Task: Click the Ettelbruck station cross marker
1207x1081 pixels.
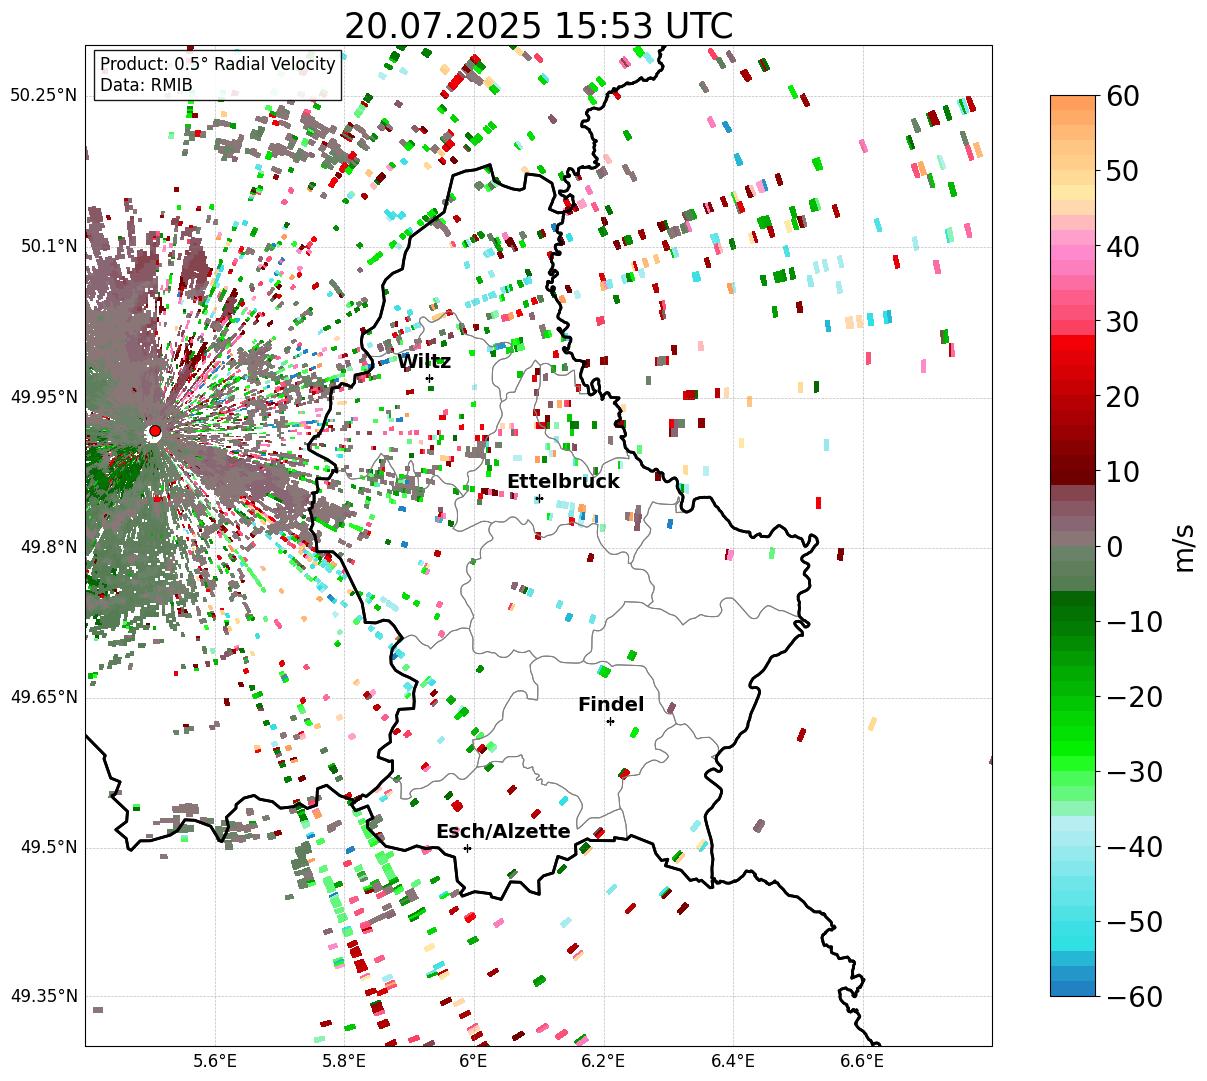Action: click(539, 498)
